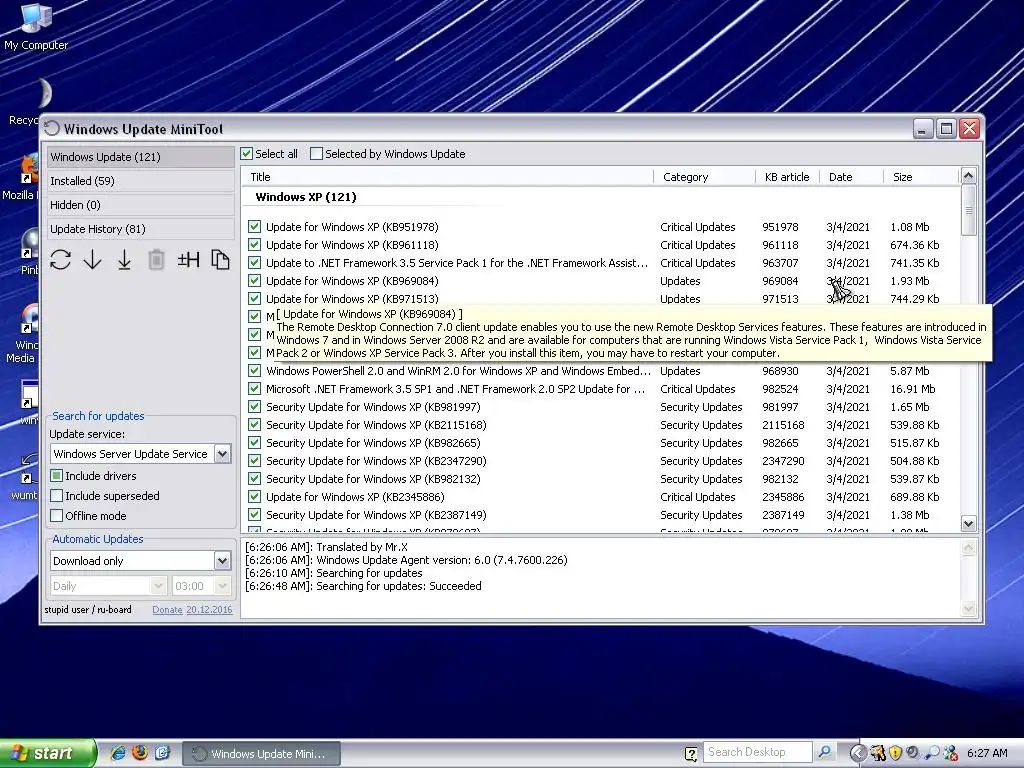Screen dimensions: 1024x768
Task: Select the Hidden (0) tab
Action: 140,205
